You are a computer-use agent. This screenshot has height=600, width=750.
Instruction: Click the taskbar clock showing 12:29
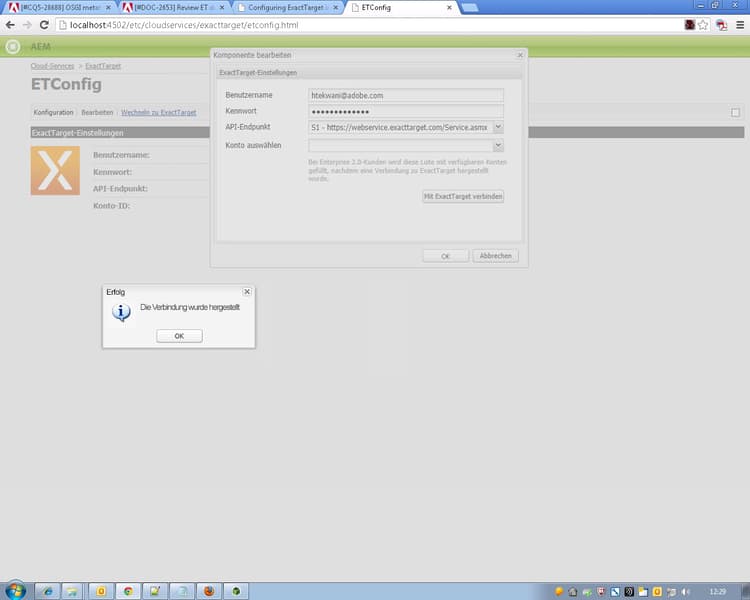tap(717, 592)
